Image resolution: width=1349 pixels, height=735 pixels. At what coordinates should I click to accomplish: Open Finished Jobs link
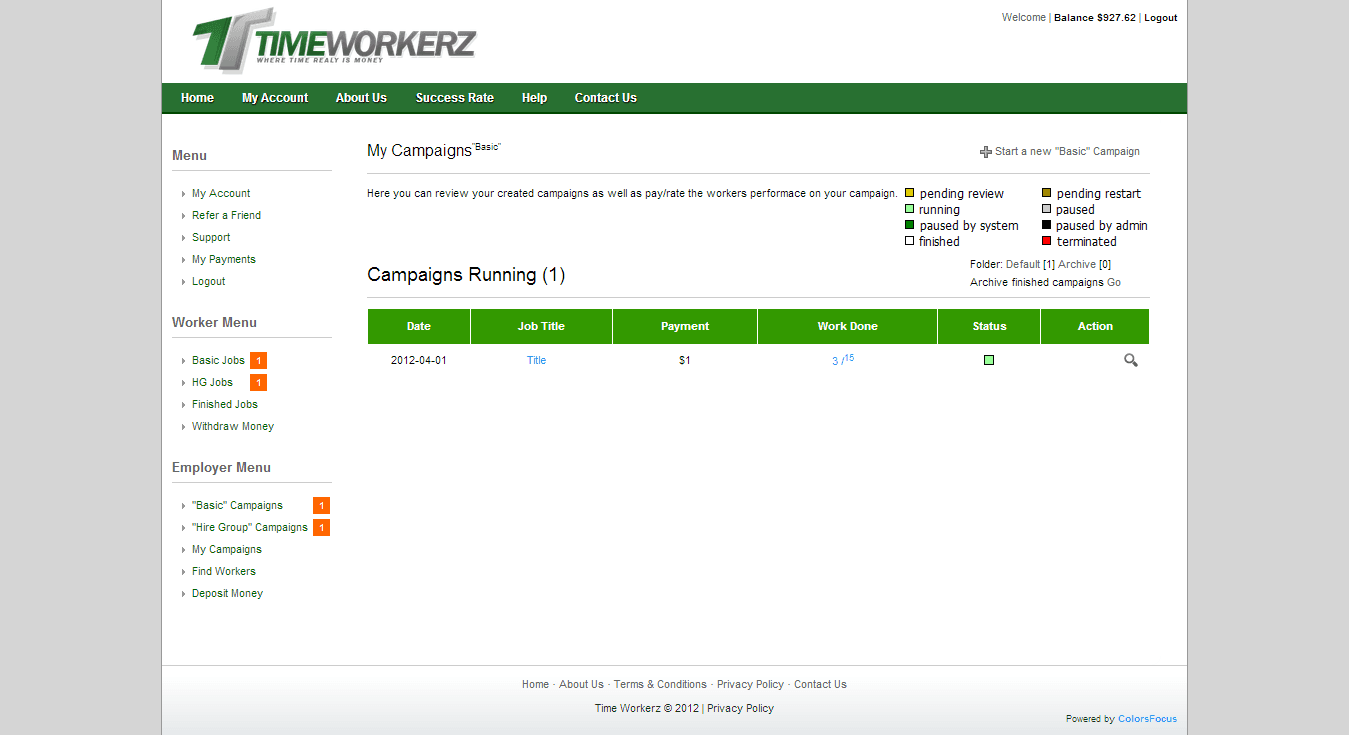225,405
